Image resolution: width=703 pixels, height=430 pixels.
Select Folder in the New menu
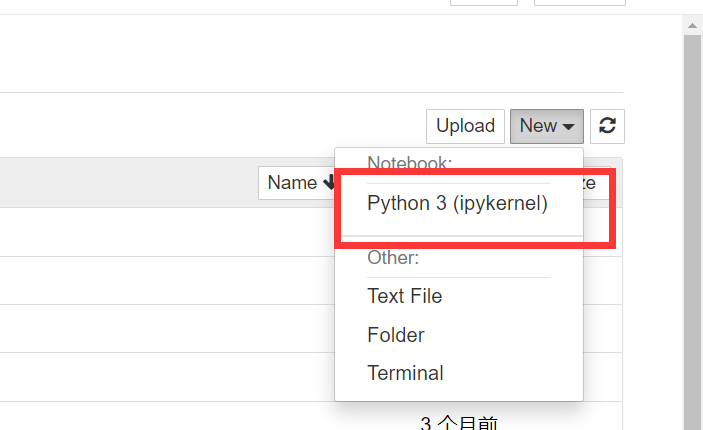pyautogui.click(x=395, y=335)
